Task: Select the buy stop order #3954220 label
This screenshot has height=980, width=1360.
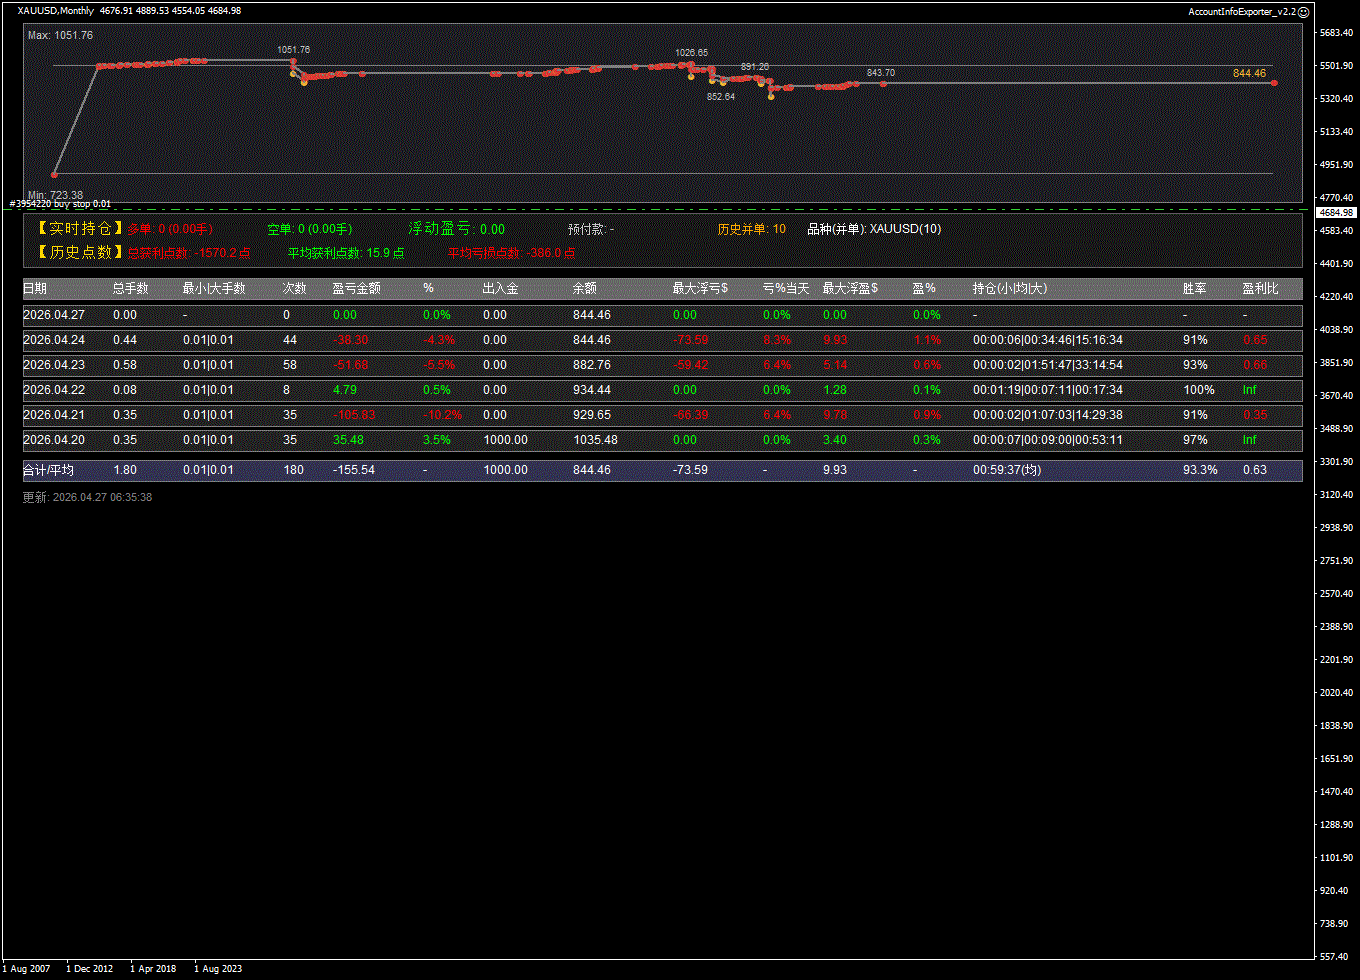Action: (x=60, y=204)
